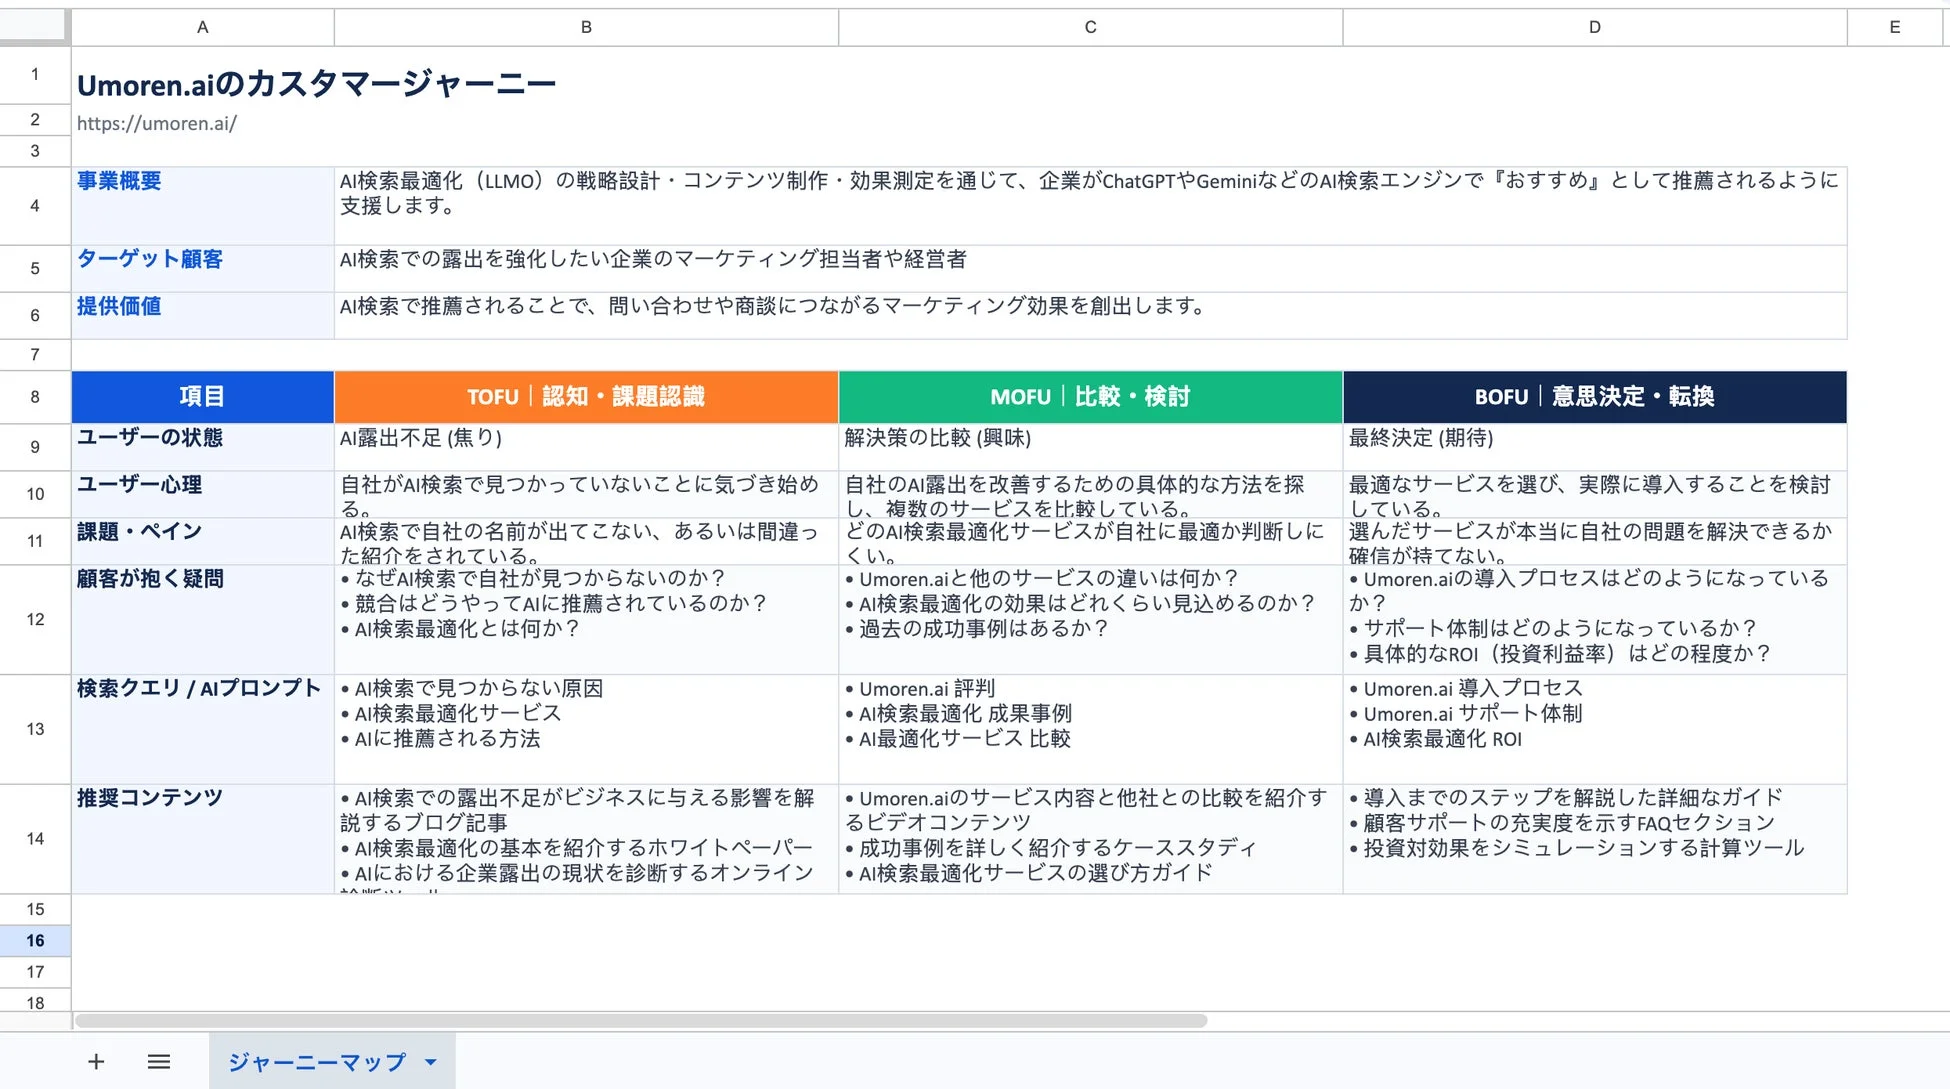Screen dimensions: 1950x1089
Task: Select column D header
Action: [1594, 27]
